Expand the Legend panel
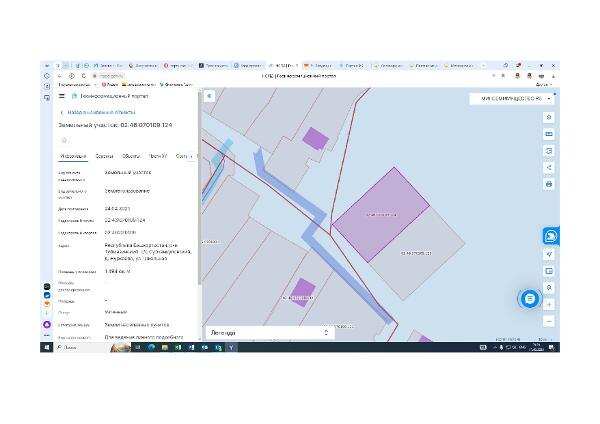The image size is (600, 424). tap(270, 333)
